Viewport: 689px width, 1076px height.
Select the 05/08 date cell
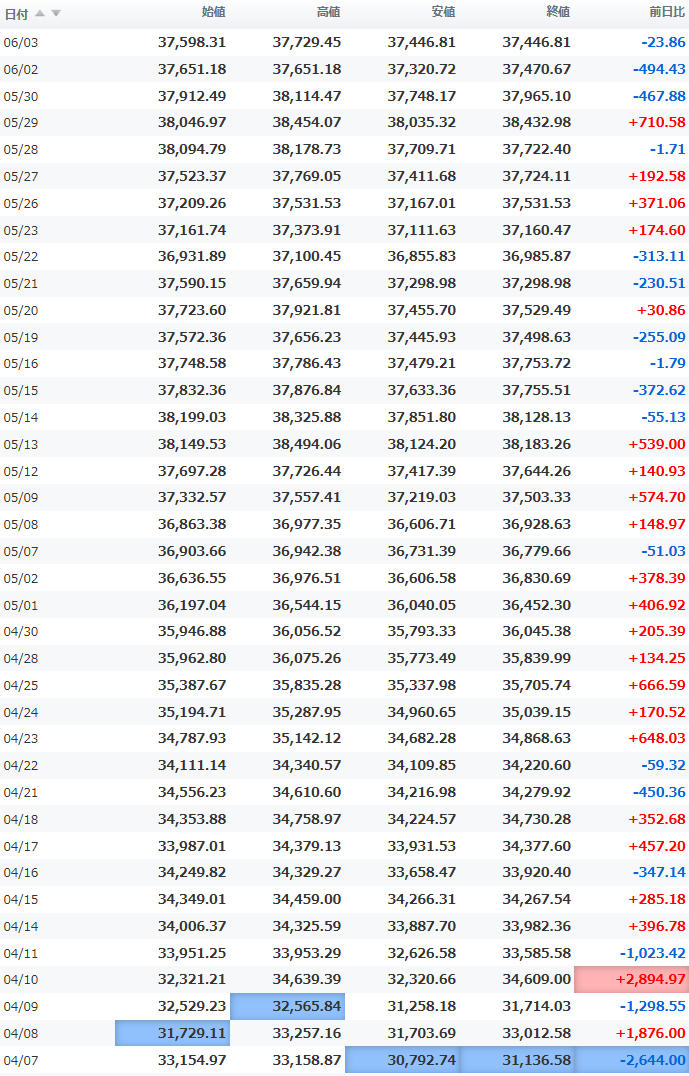(21, 524)
